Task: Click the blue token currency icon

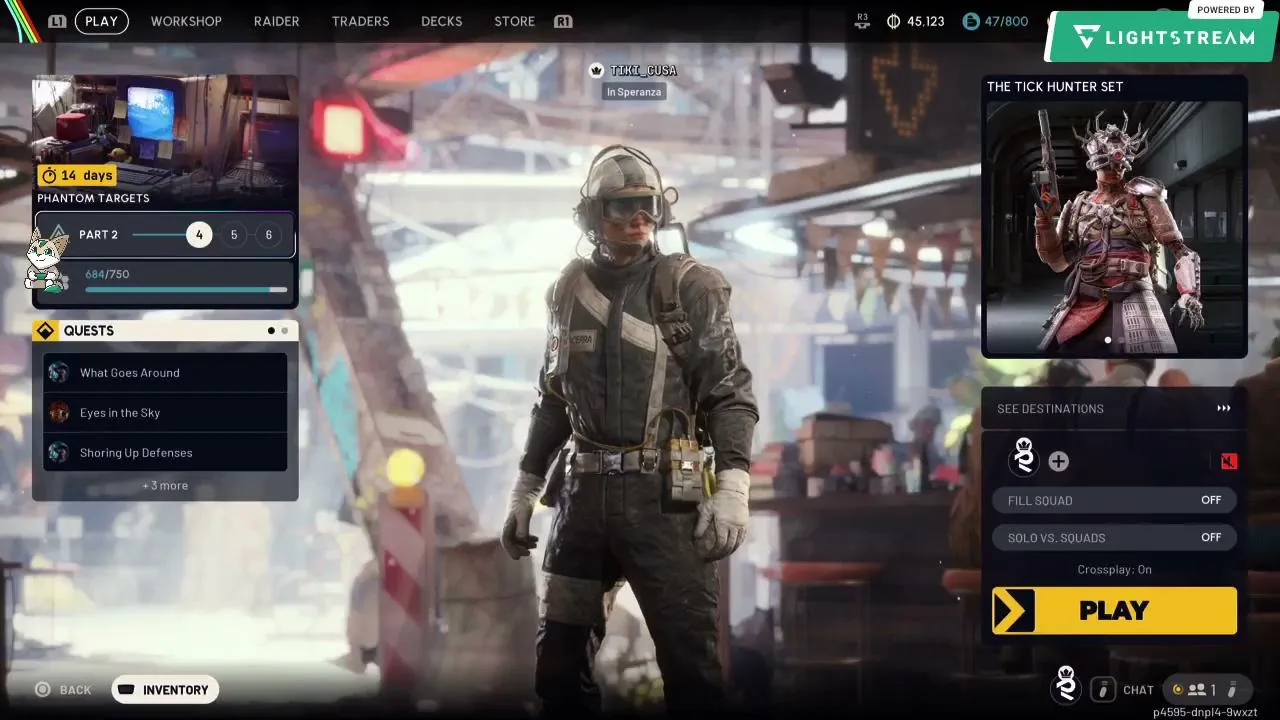Action: [970, 21]
